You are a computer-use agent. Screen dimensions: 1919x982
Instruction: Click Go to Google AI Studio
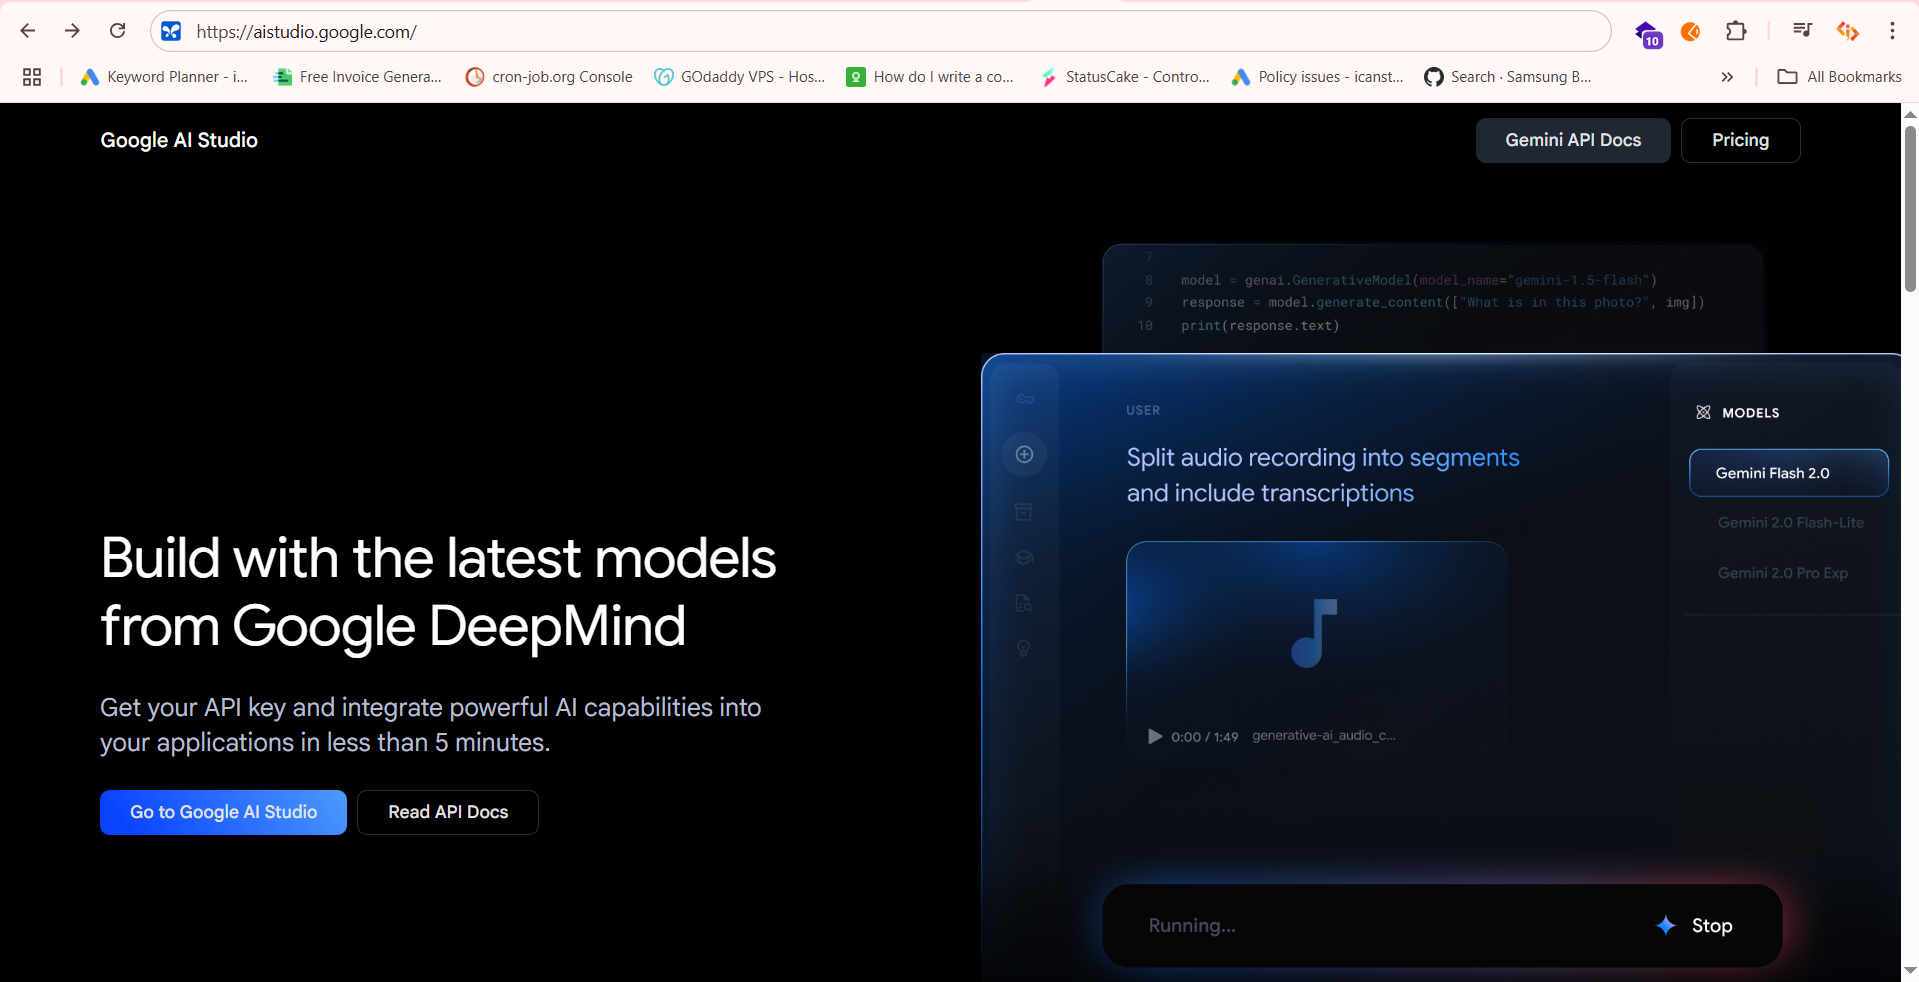coord(223,812)
